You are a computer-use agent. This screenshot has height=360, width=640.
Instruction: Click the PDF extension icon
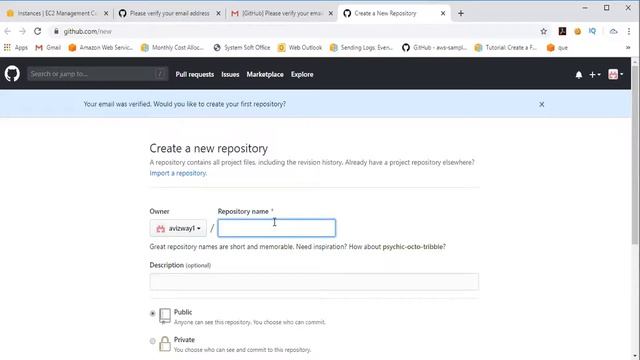click(562, 31)
